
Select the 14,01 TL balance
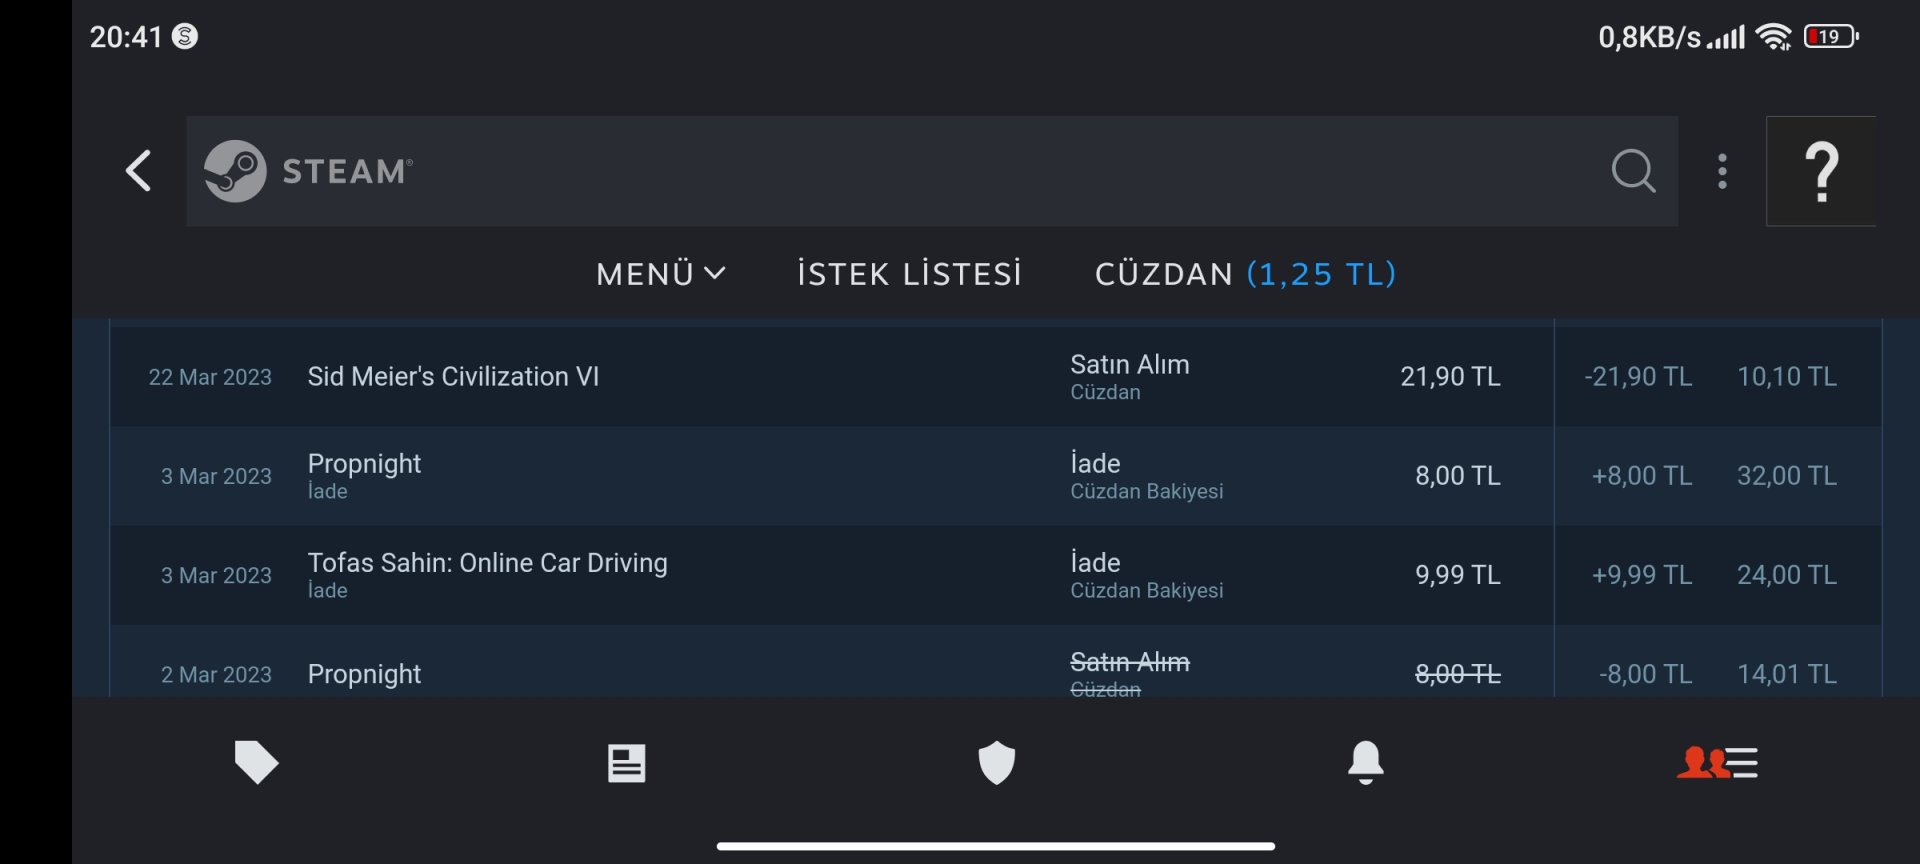pos(1787,674)
